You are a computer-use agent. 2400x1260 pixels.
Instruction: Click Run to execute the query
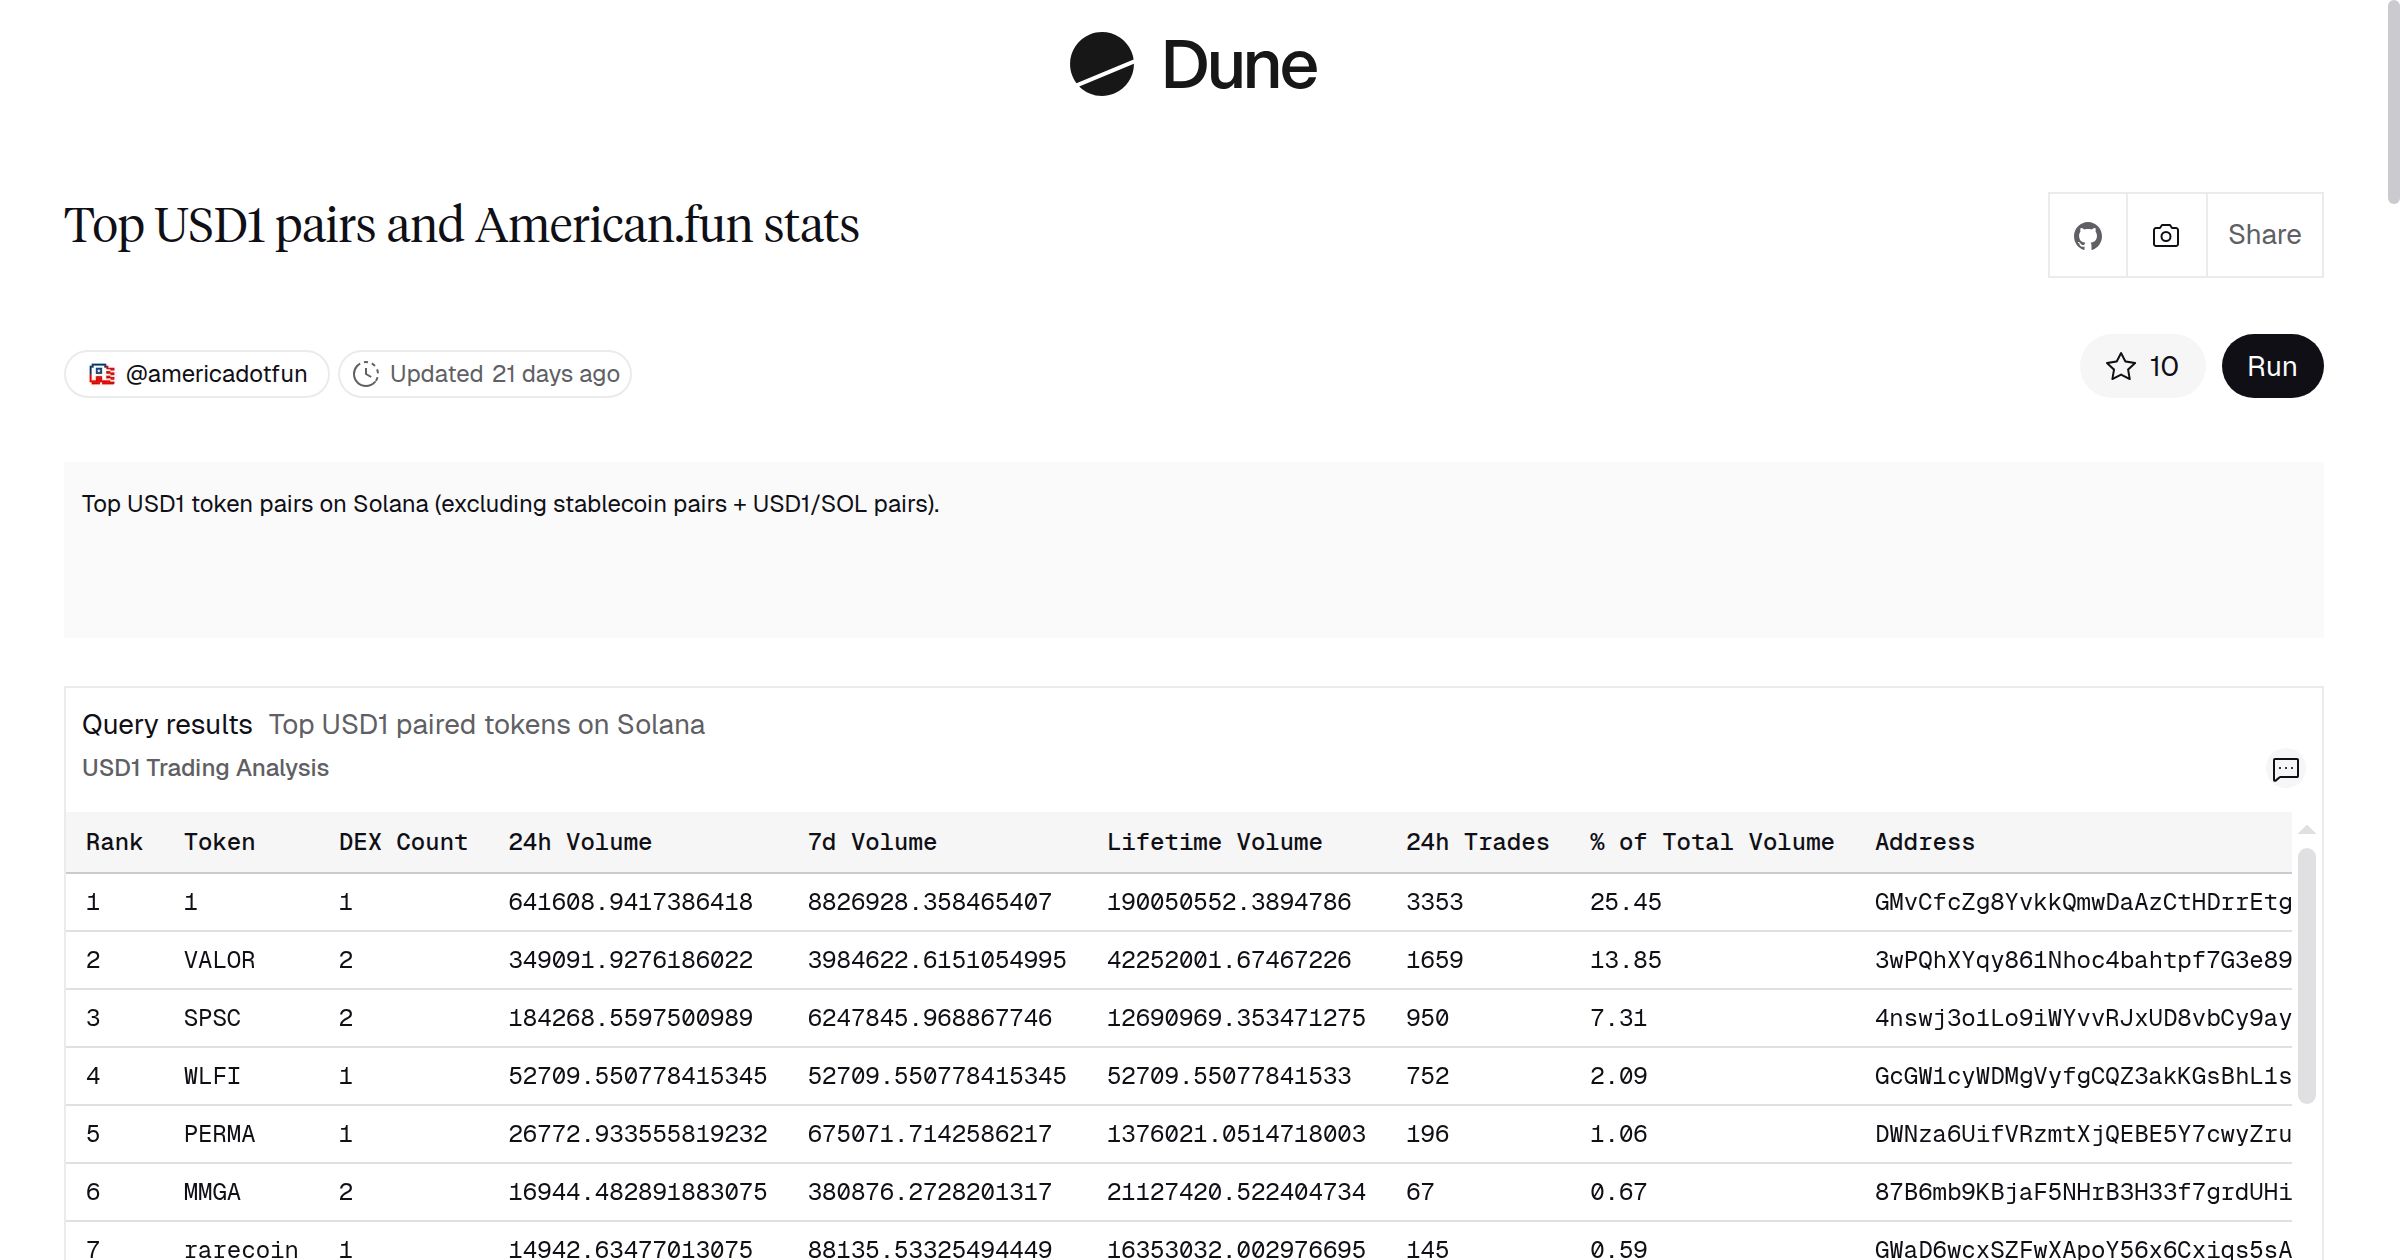[2272, 366]
